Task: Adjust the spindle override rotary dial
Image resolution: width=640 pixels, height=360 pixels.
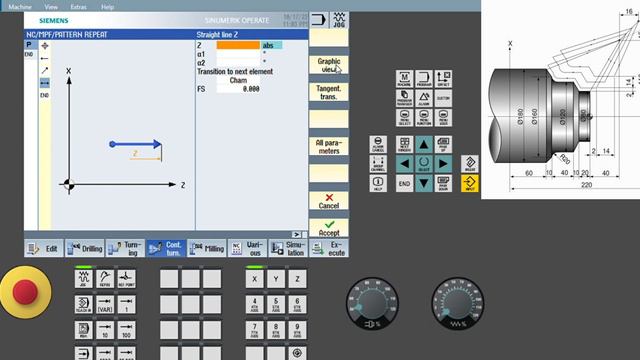Action: (372, 304)
